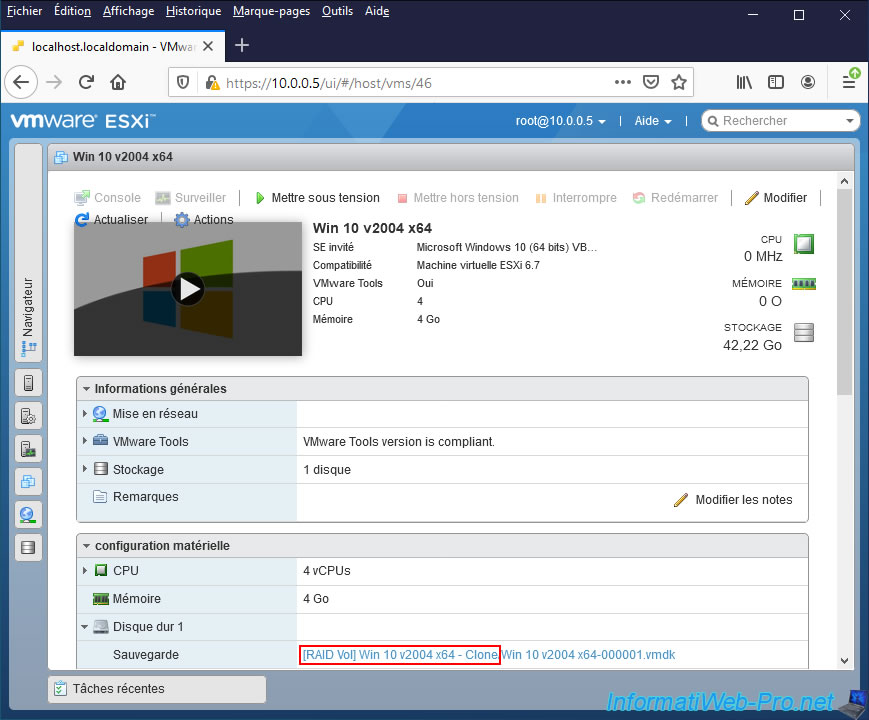869x720 pixels.
Task: Open the root@10.0.0.5 user dropdown
Action: click(560, 121)
